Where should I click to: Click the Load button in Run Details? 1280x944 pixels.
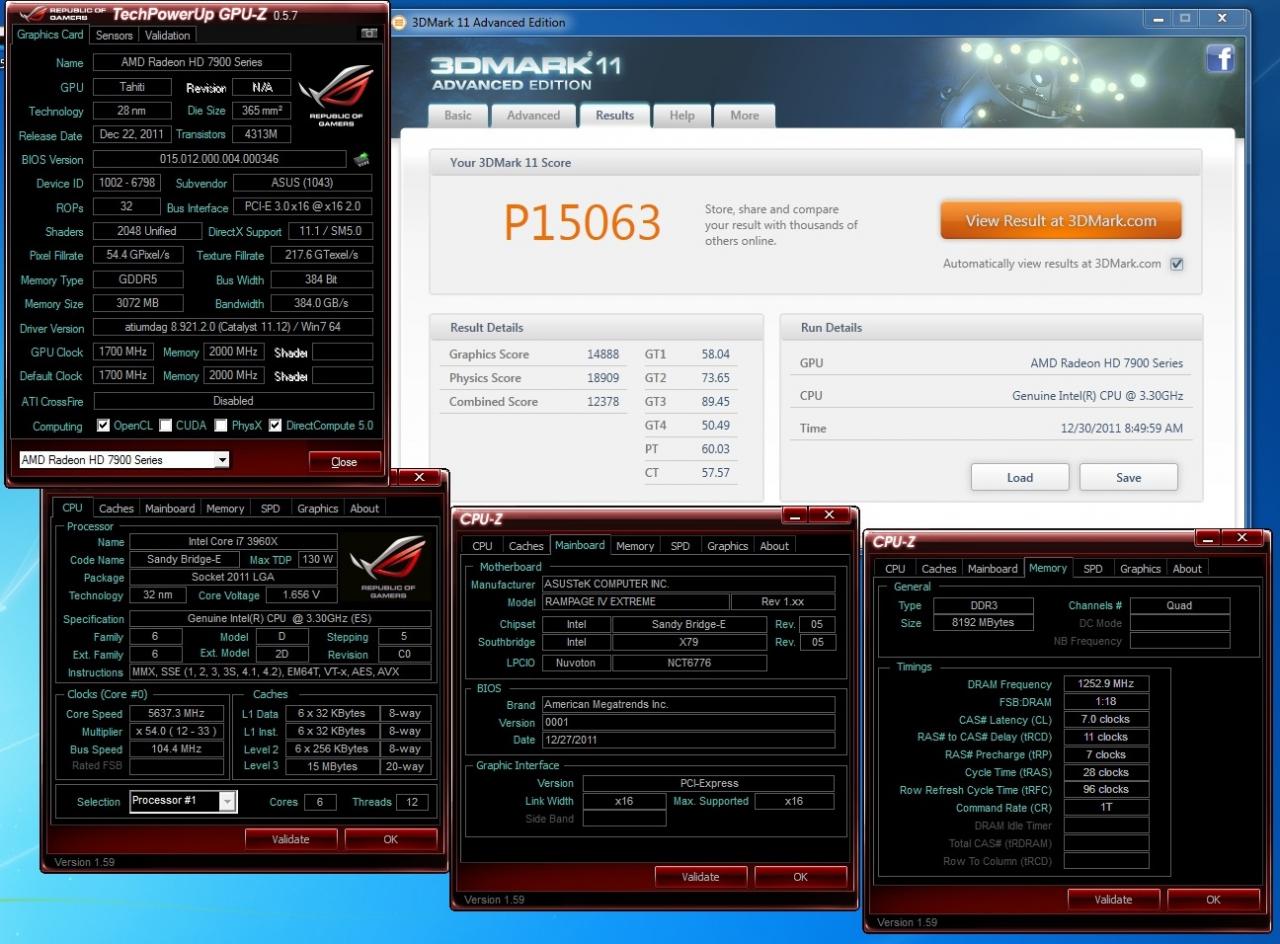[1020, 477]
